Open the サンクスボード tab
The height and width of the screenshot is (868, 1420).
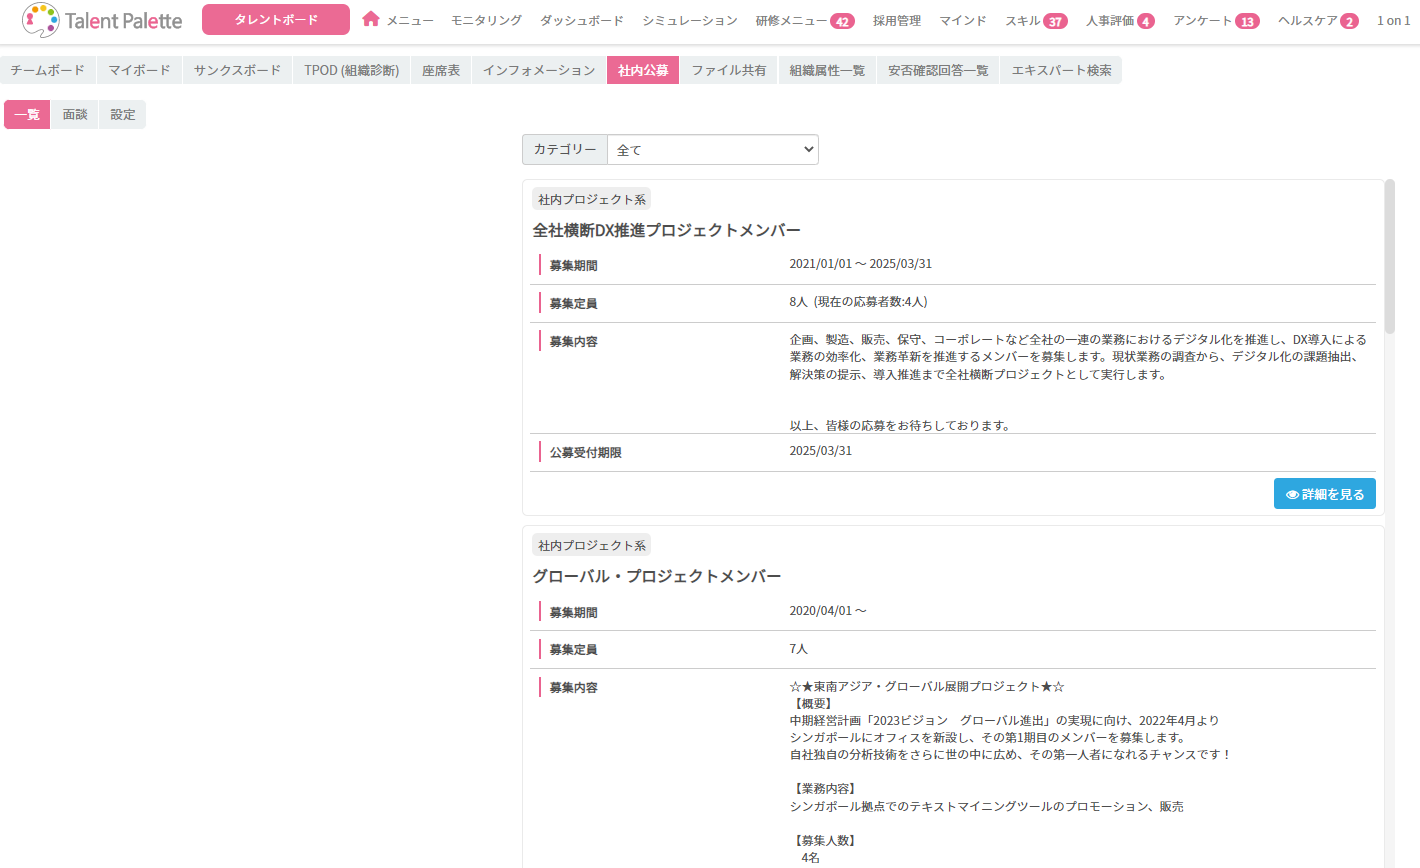(x=237, y=70)
